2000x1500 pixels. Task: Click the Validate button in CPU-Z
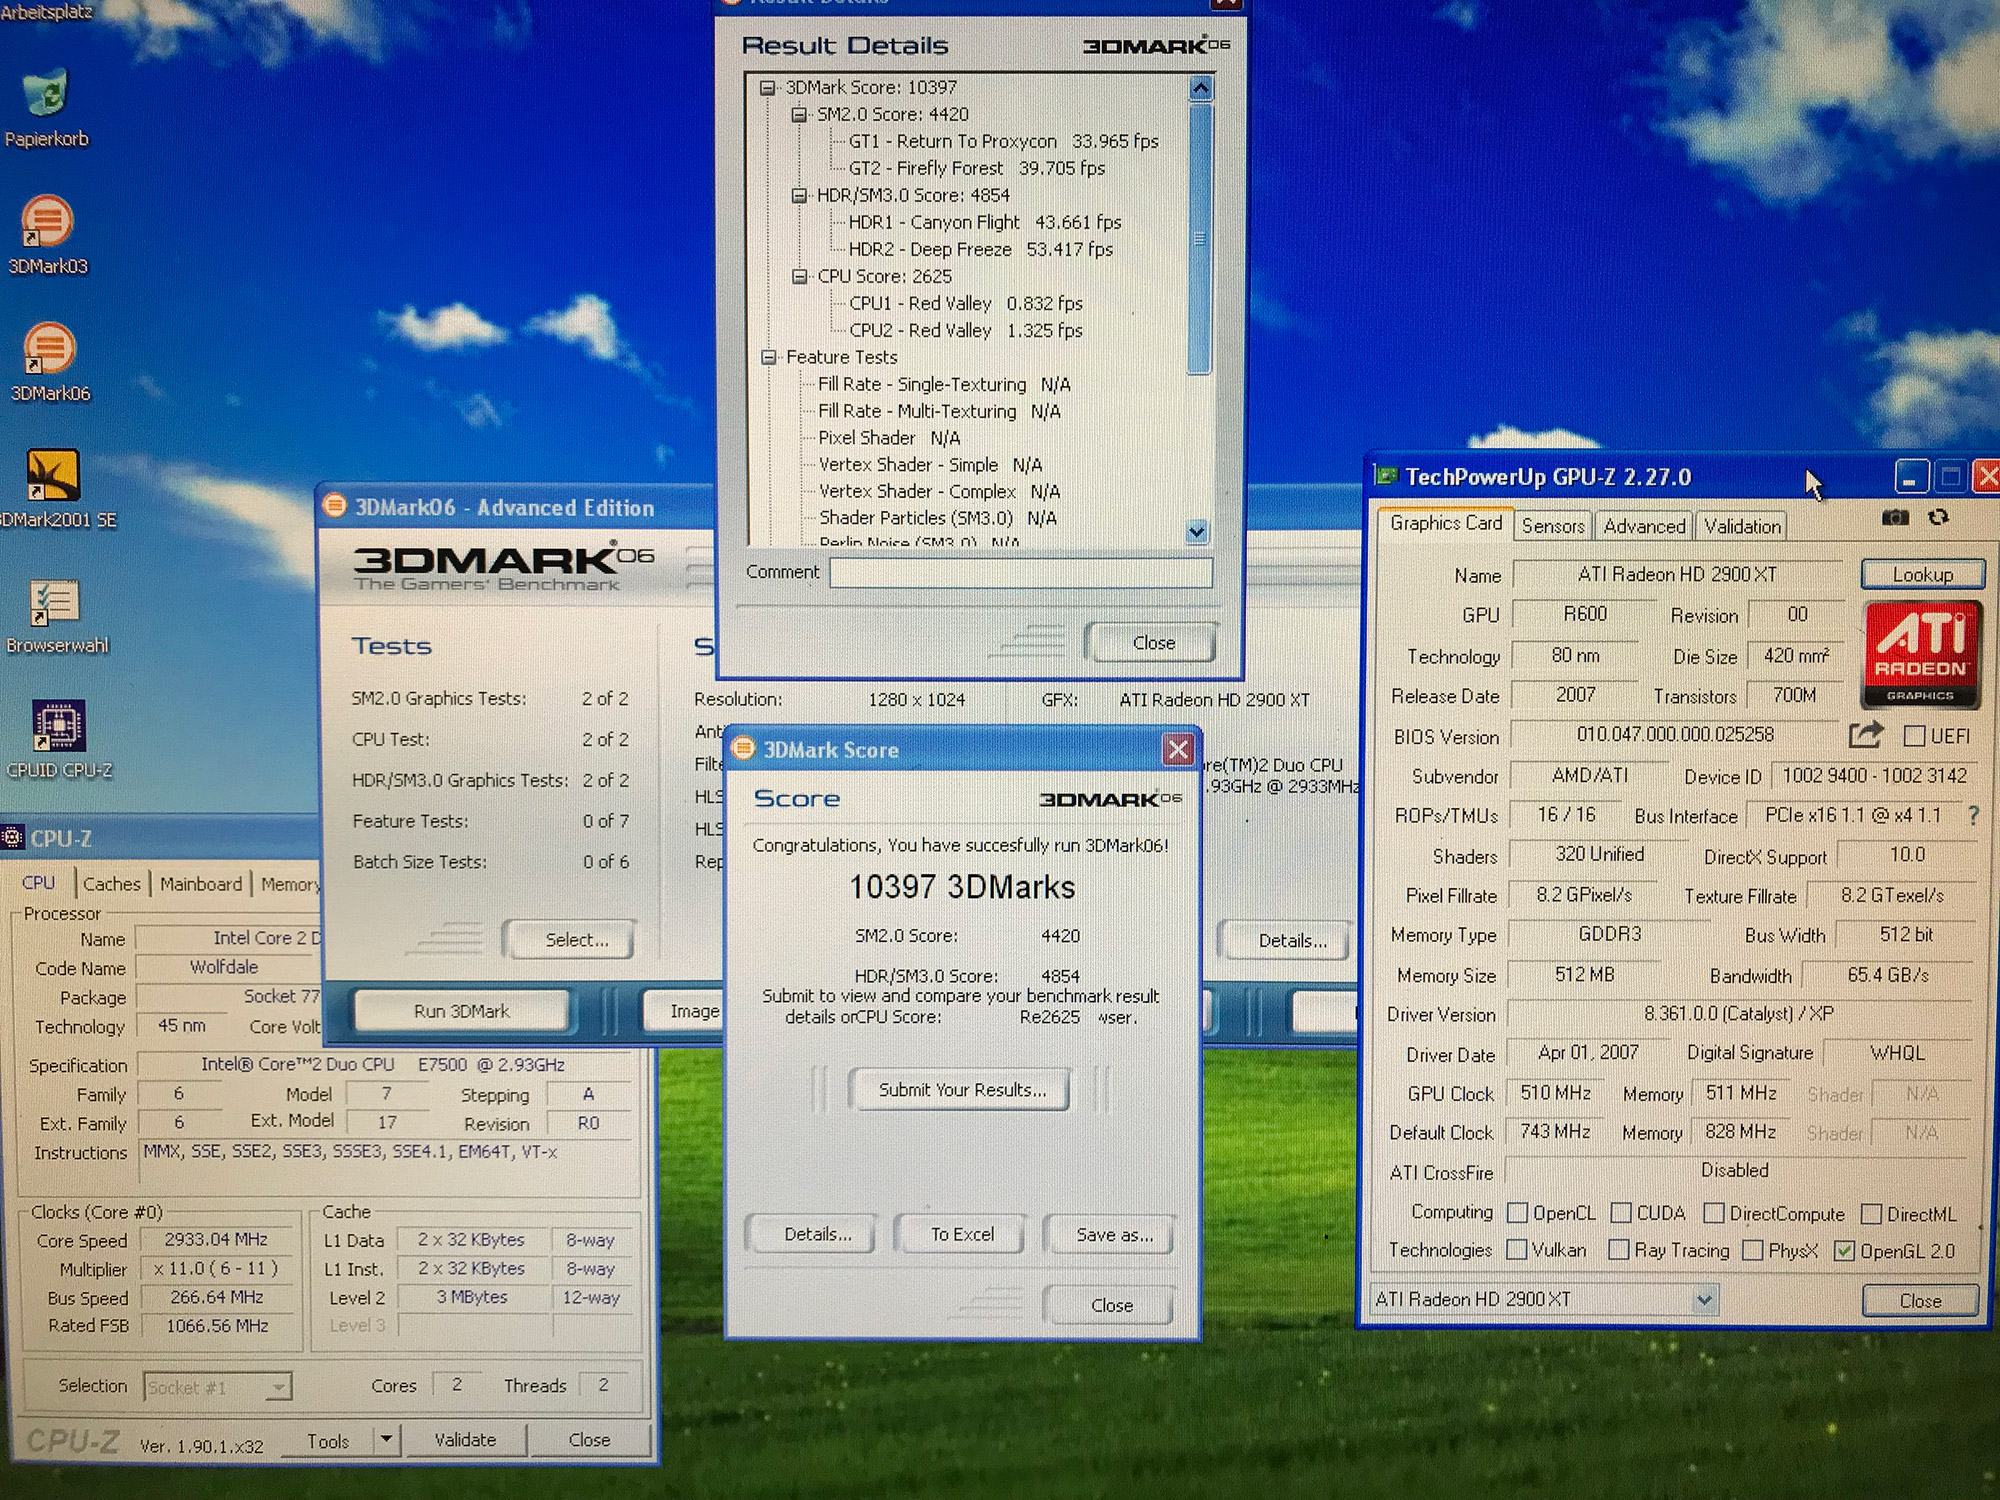(x=465, y=1439)
